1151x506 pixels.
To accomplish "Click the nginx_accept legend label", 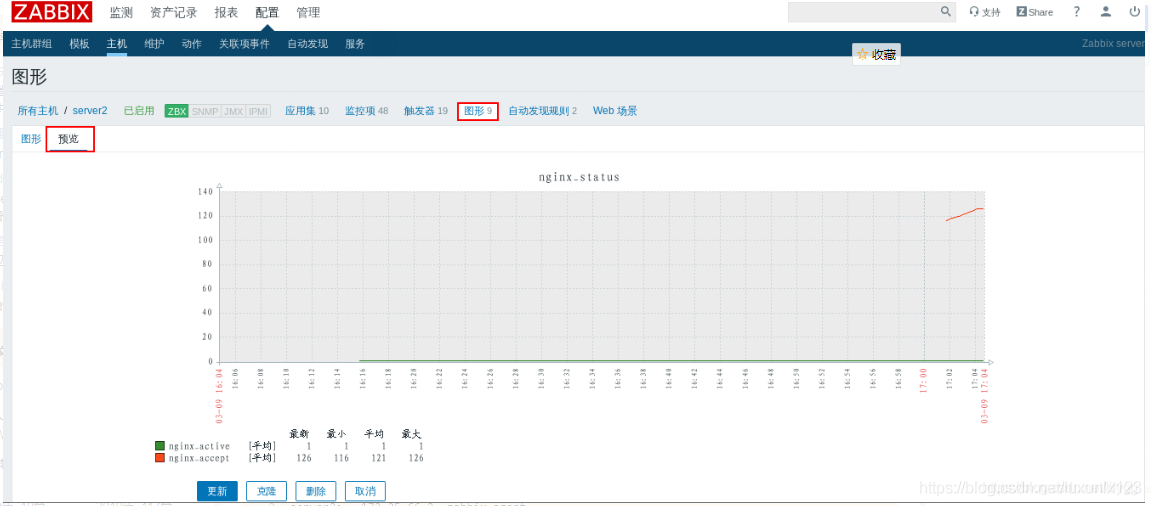I will tap(200, 458).
